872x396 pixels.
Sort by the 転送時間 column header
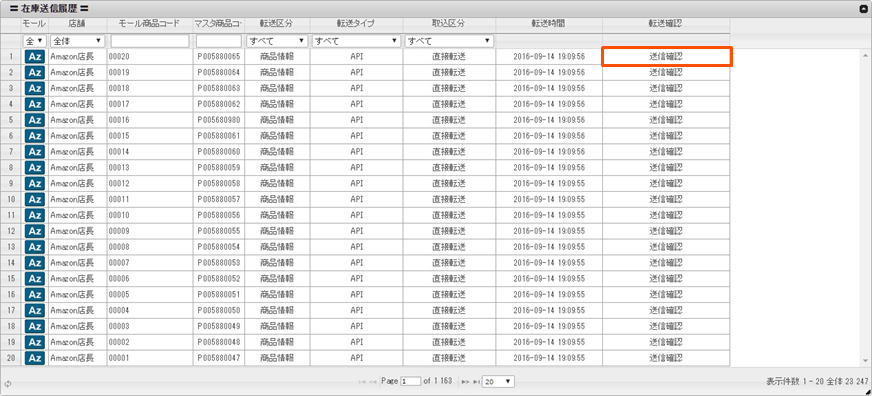(x=548, y=24)
